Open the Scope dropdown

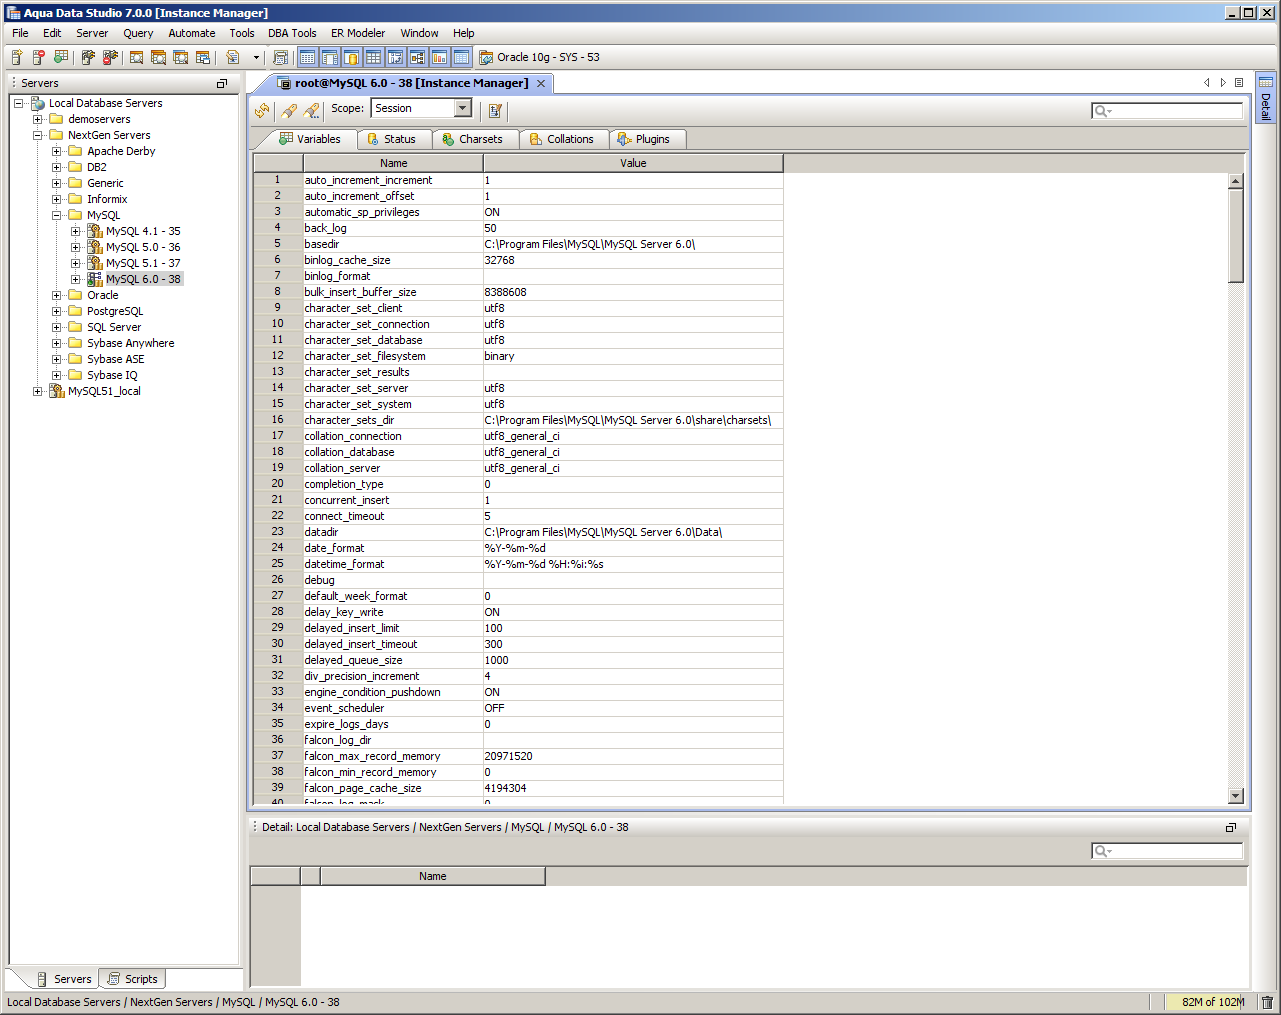[462, 108]
